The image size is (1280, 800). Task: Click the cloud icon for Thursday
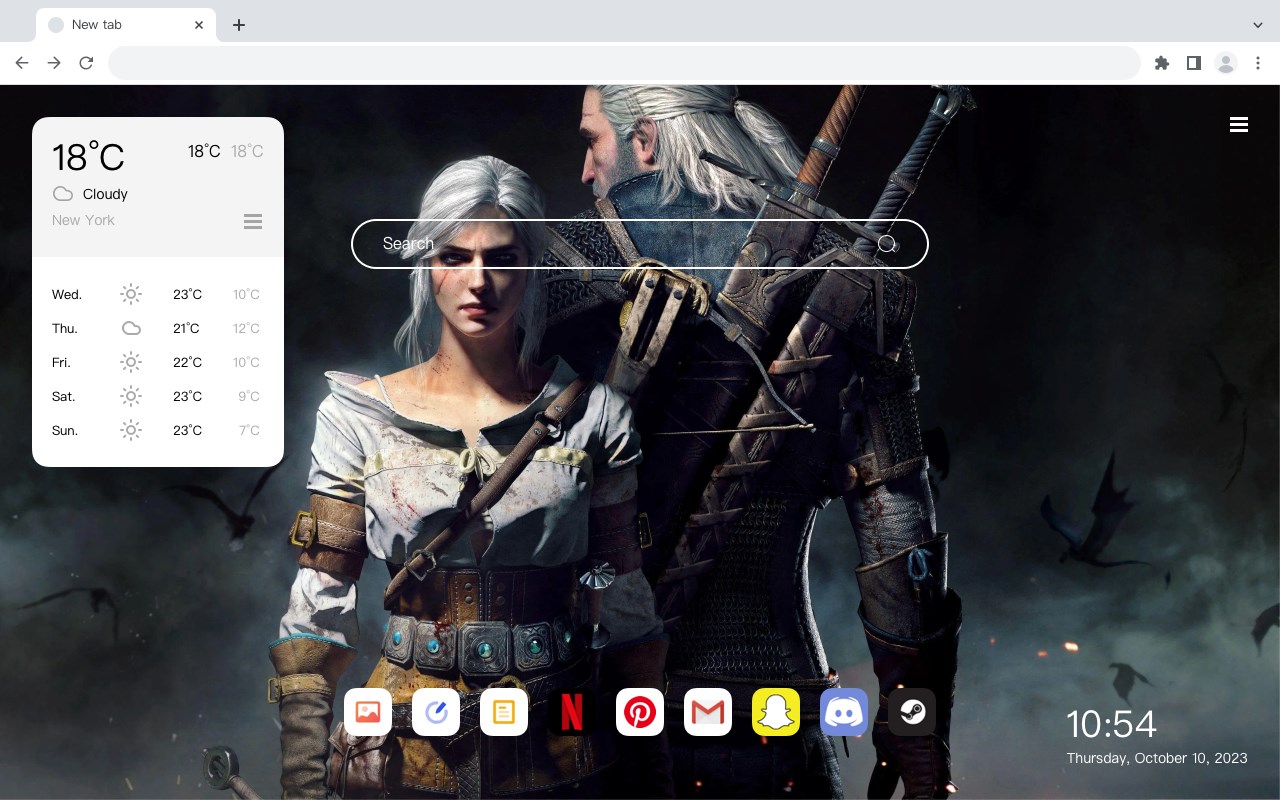[131, 328]
